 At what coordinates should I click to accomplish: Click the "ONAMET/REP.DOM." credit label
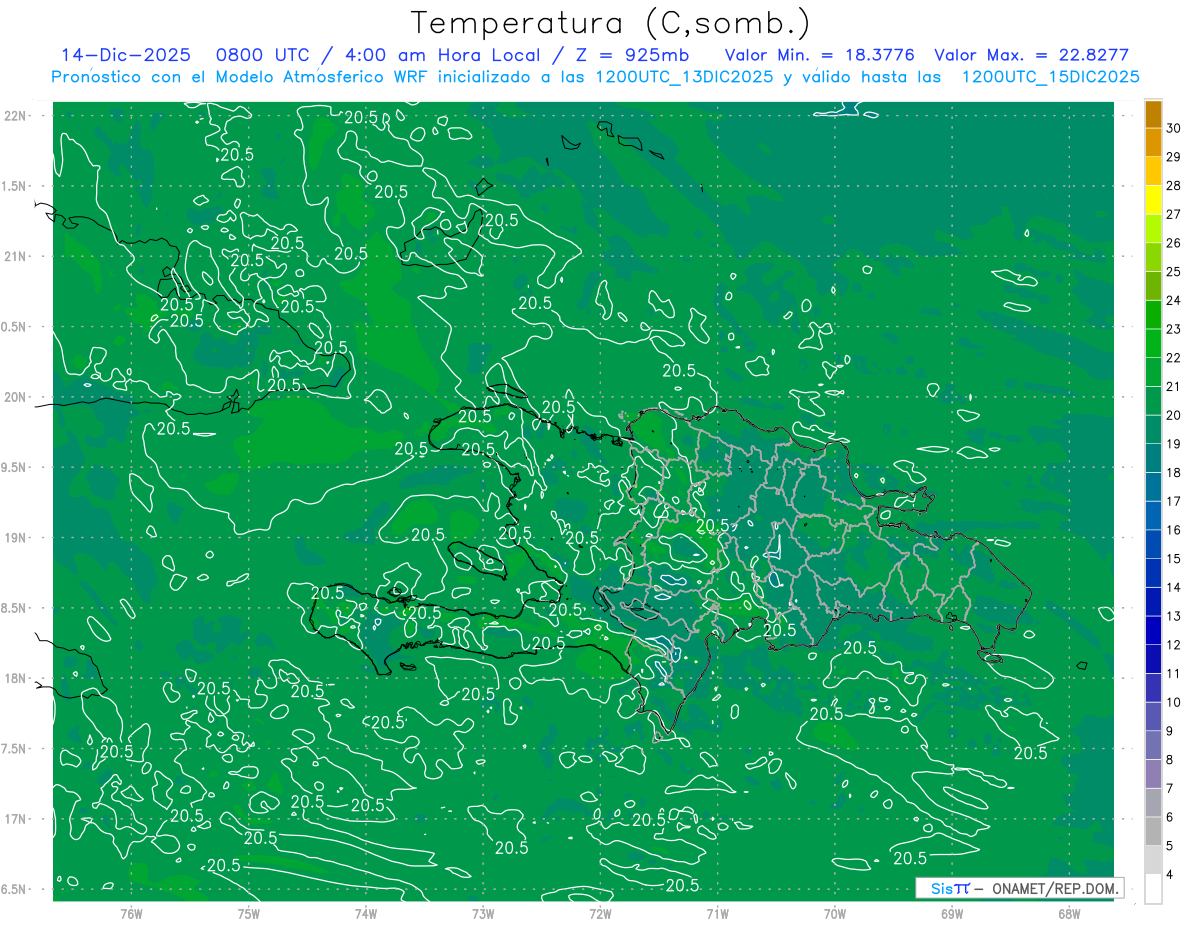click(1054, 888)
